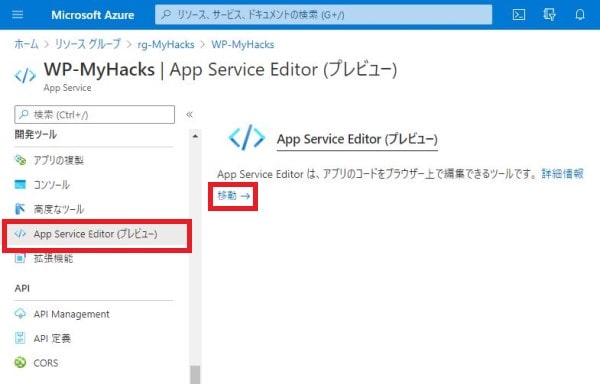The image size is (600, 384).
Task: Click the 開発ツール section header
Action: coord(36,134)
